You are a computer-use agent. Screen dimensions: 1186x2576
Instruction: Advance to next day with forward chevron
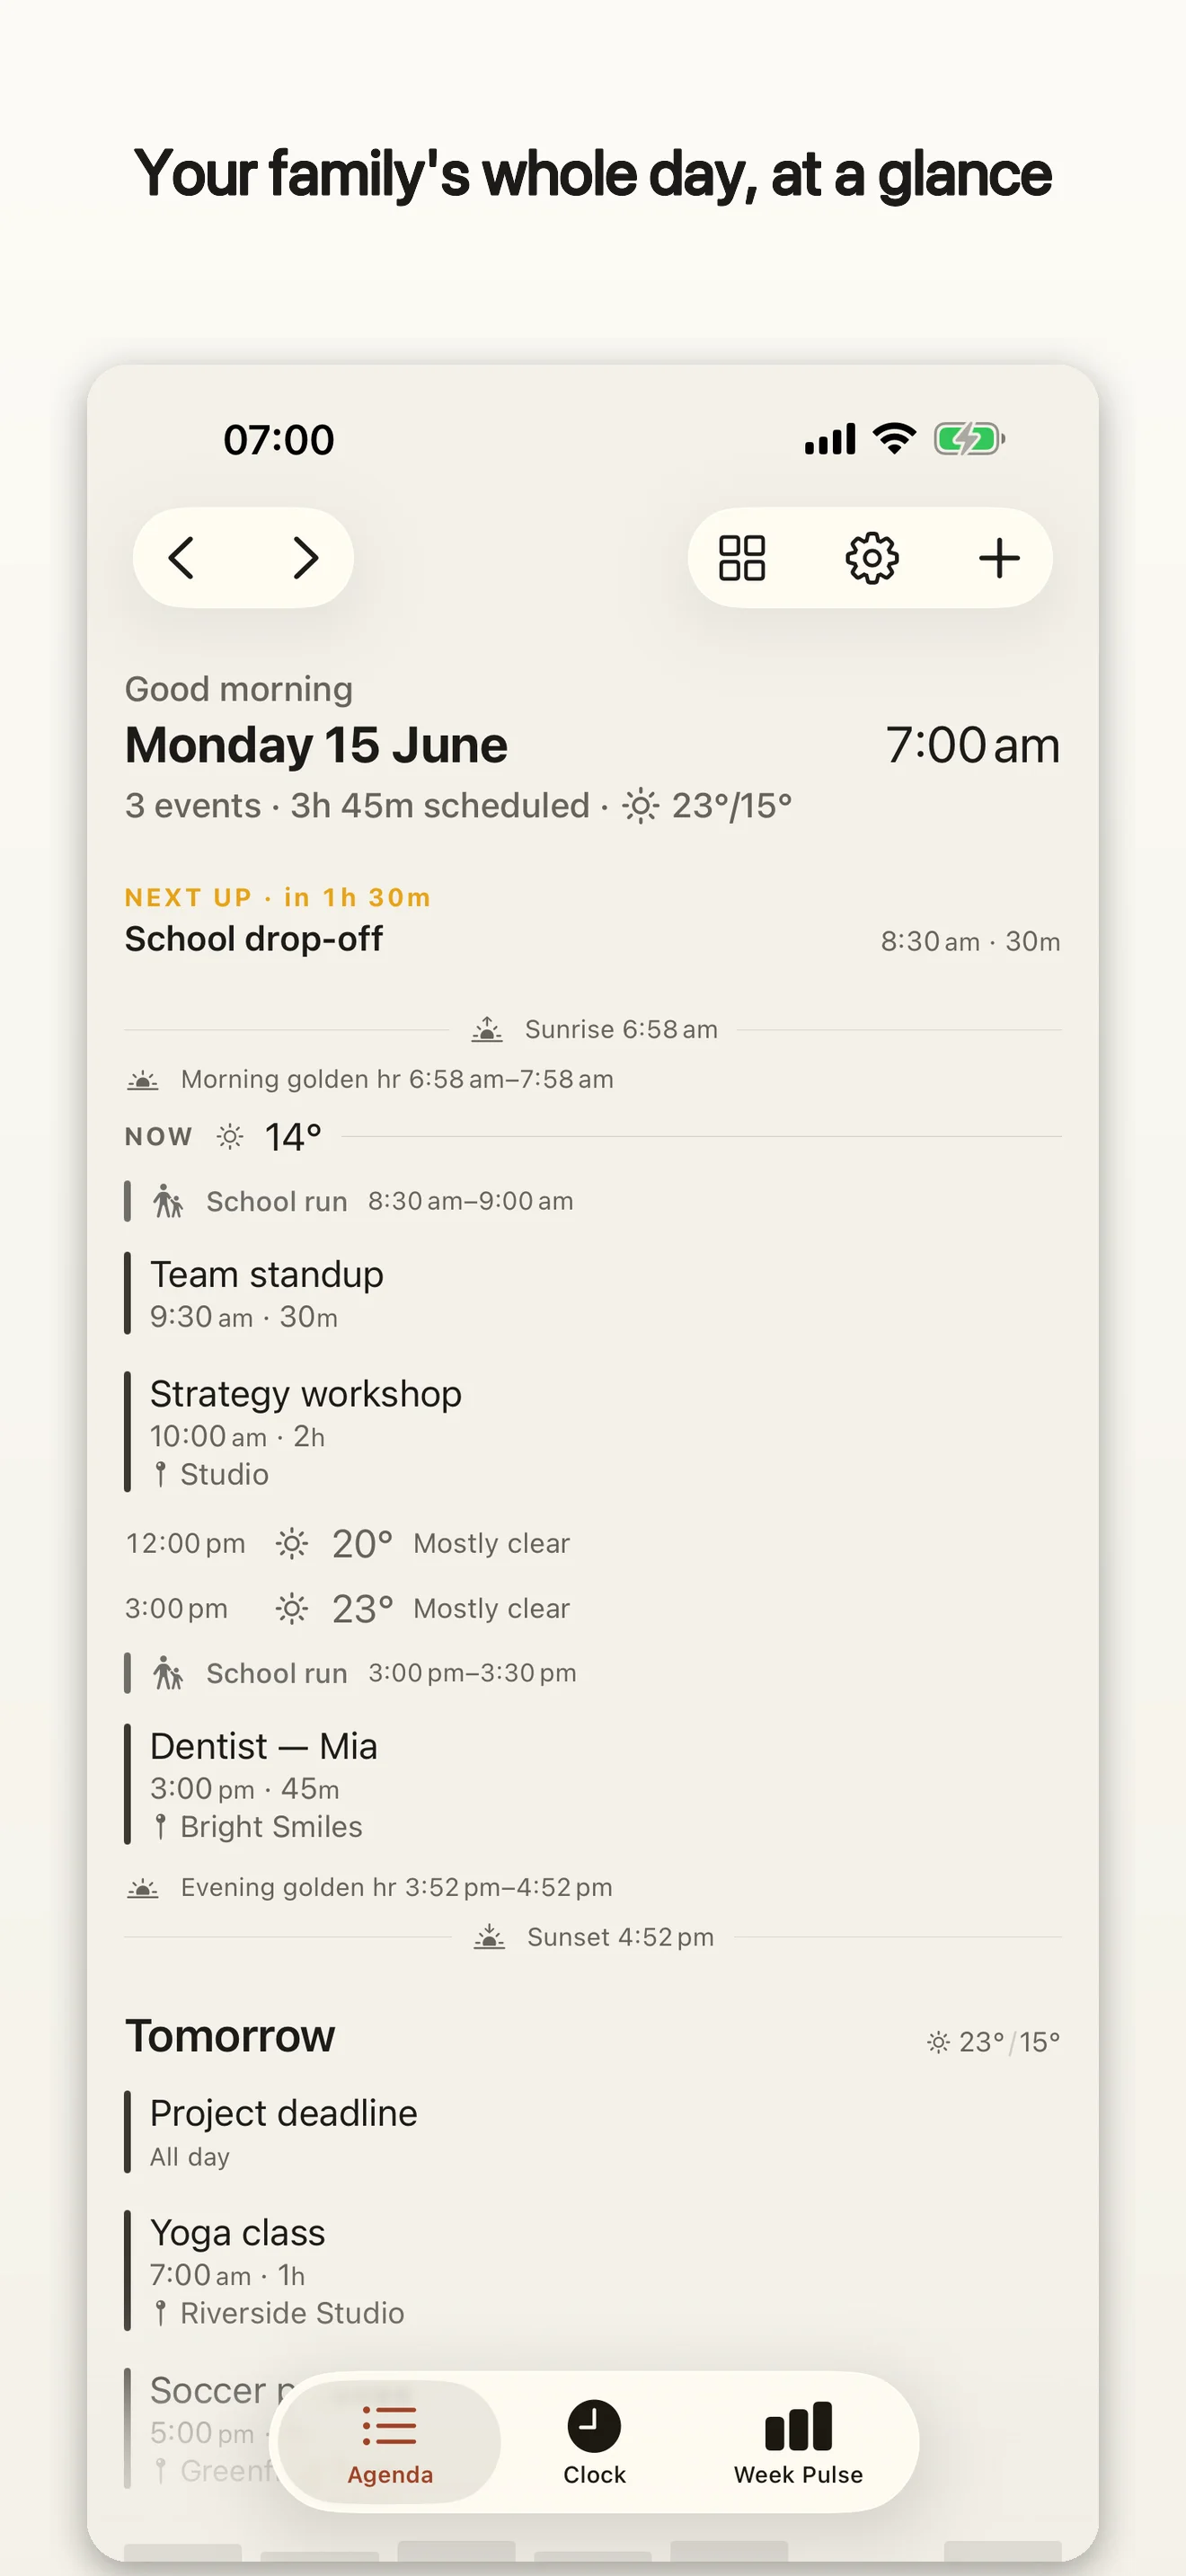click(305, 558)
